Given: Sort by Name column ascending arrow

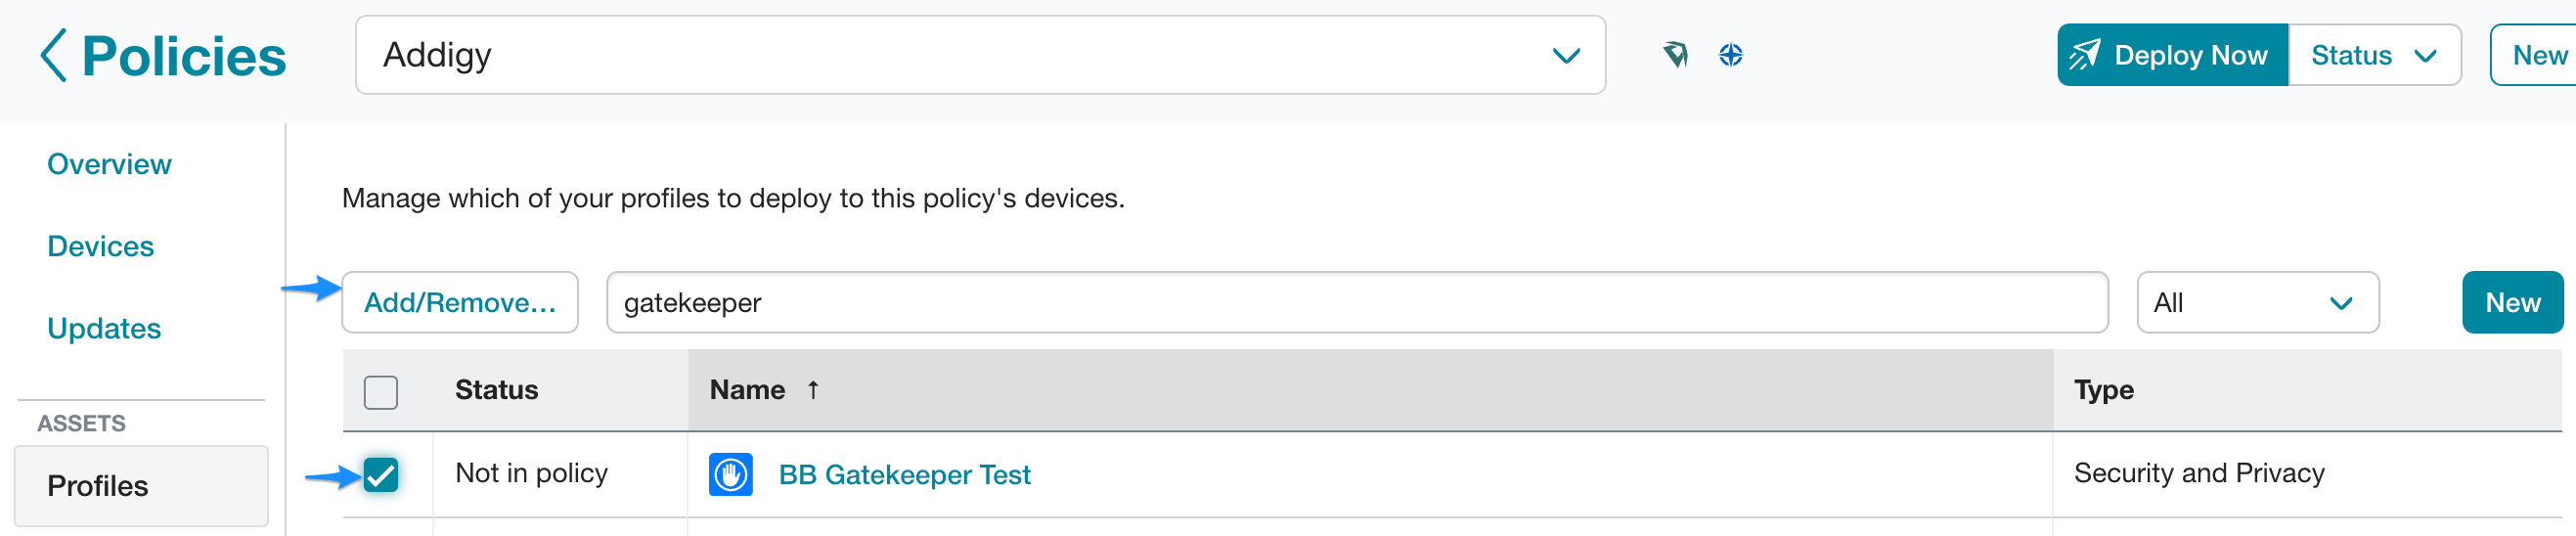Looking at the screenshot, I should (813, 390).
